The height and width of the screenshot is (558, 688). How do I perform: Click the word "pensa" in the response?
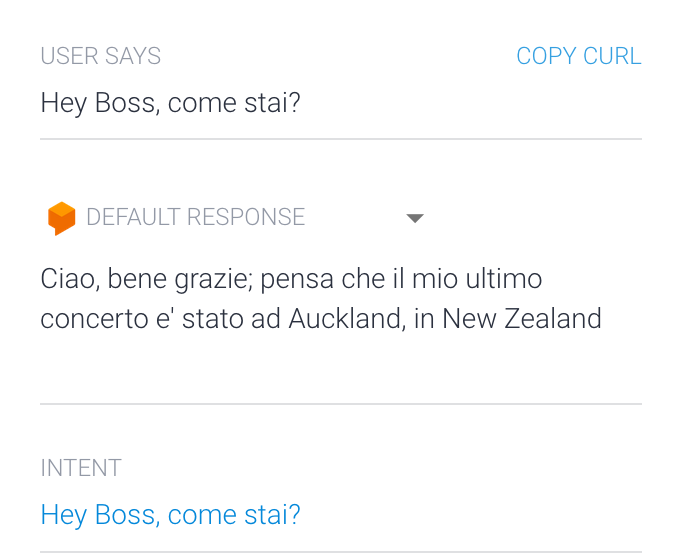(x=297, y=281)
